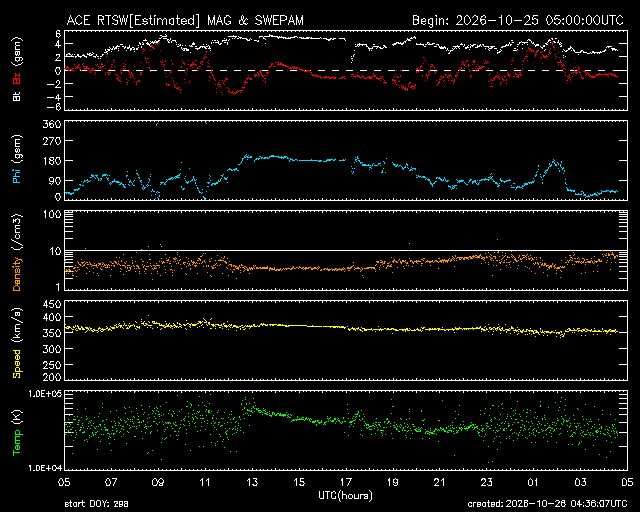Click the '15' hour tick label

point(299,482)
